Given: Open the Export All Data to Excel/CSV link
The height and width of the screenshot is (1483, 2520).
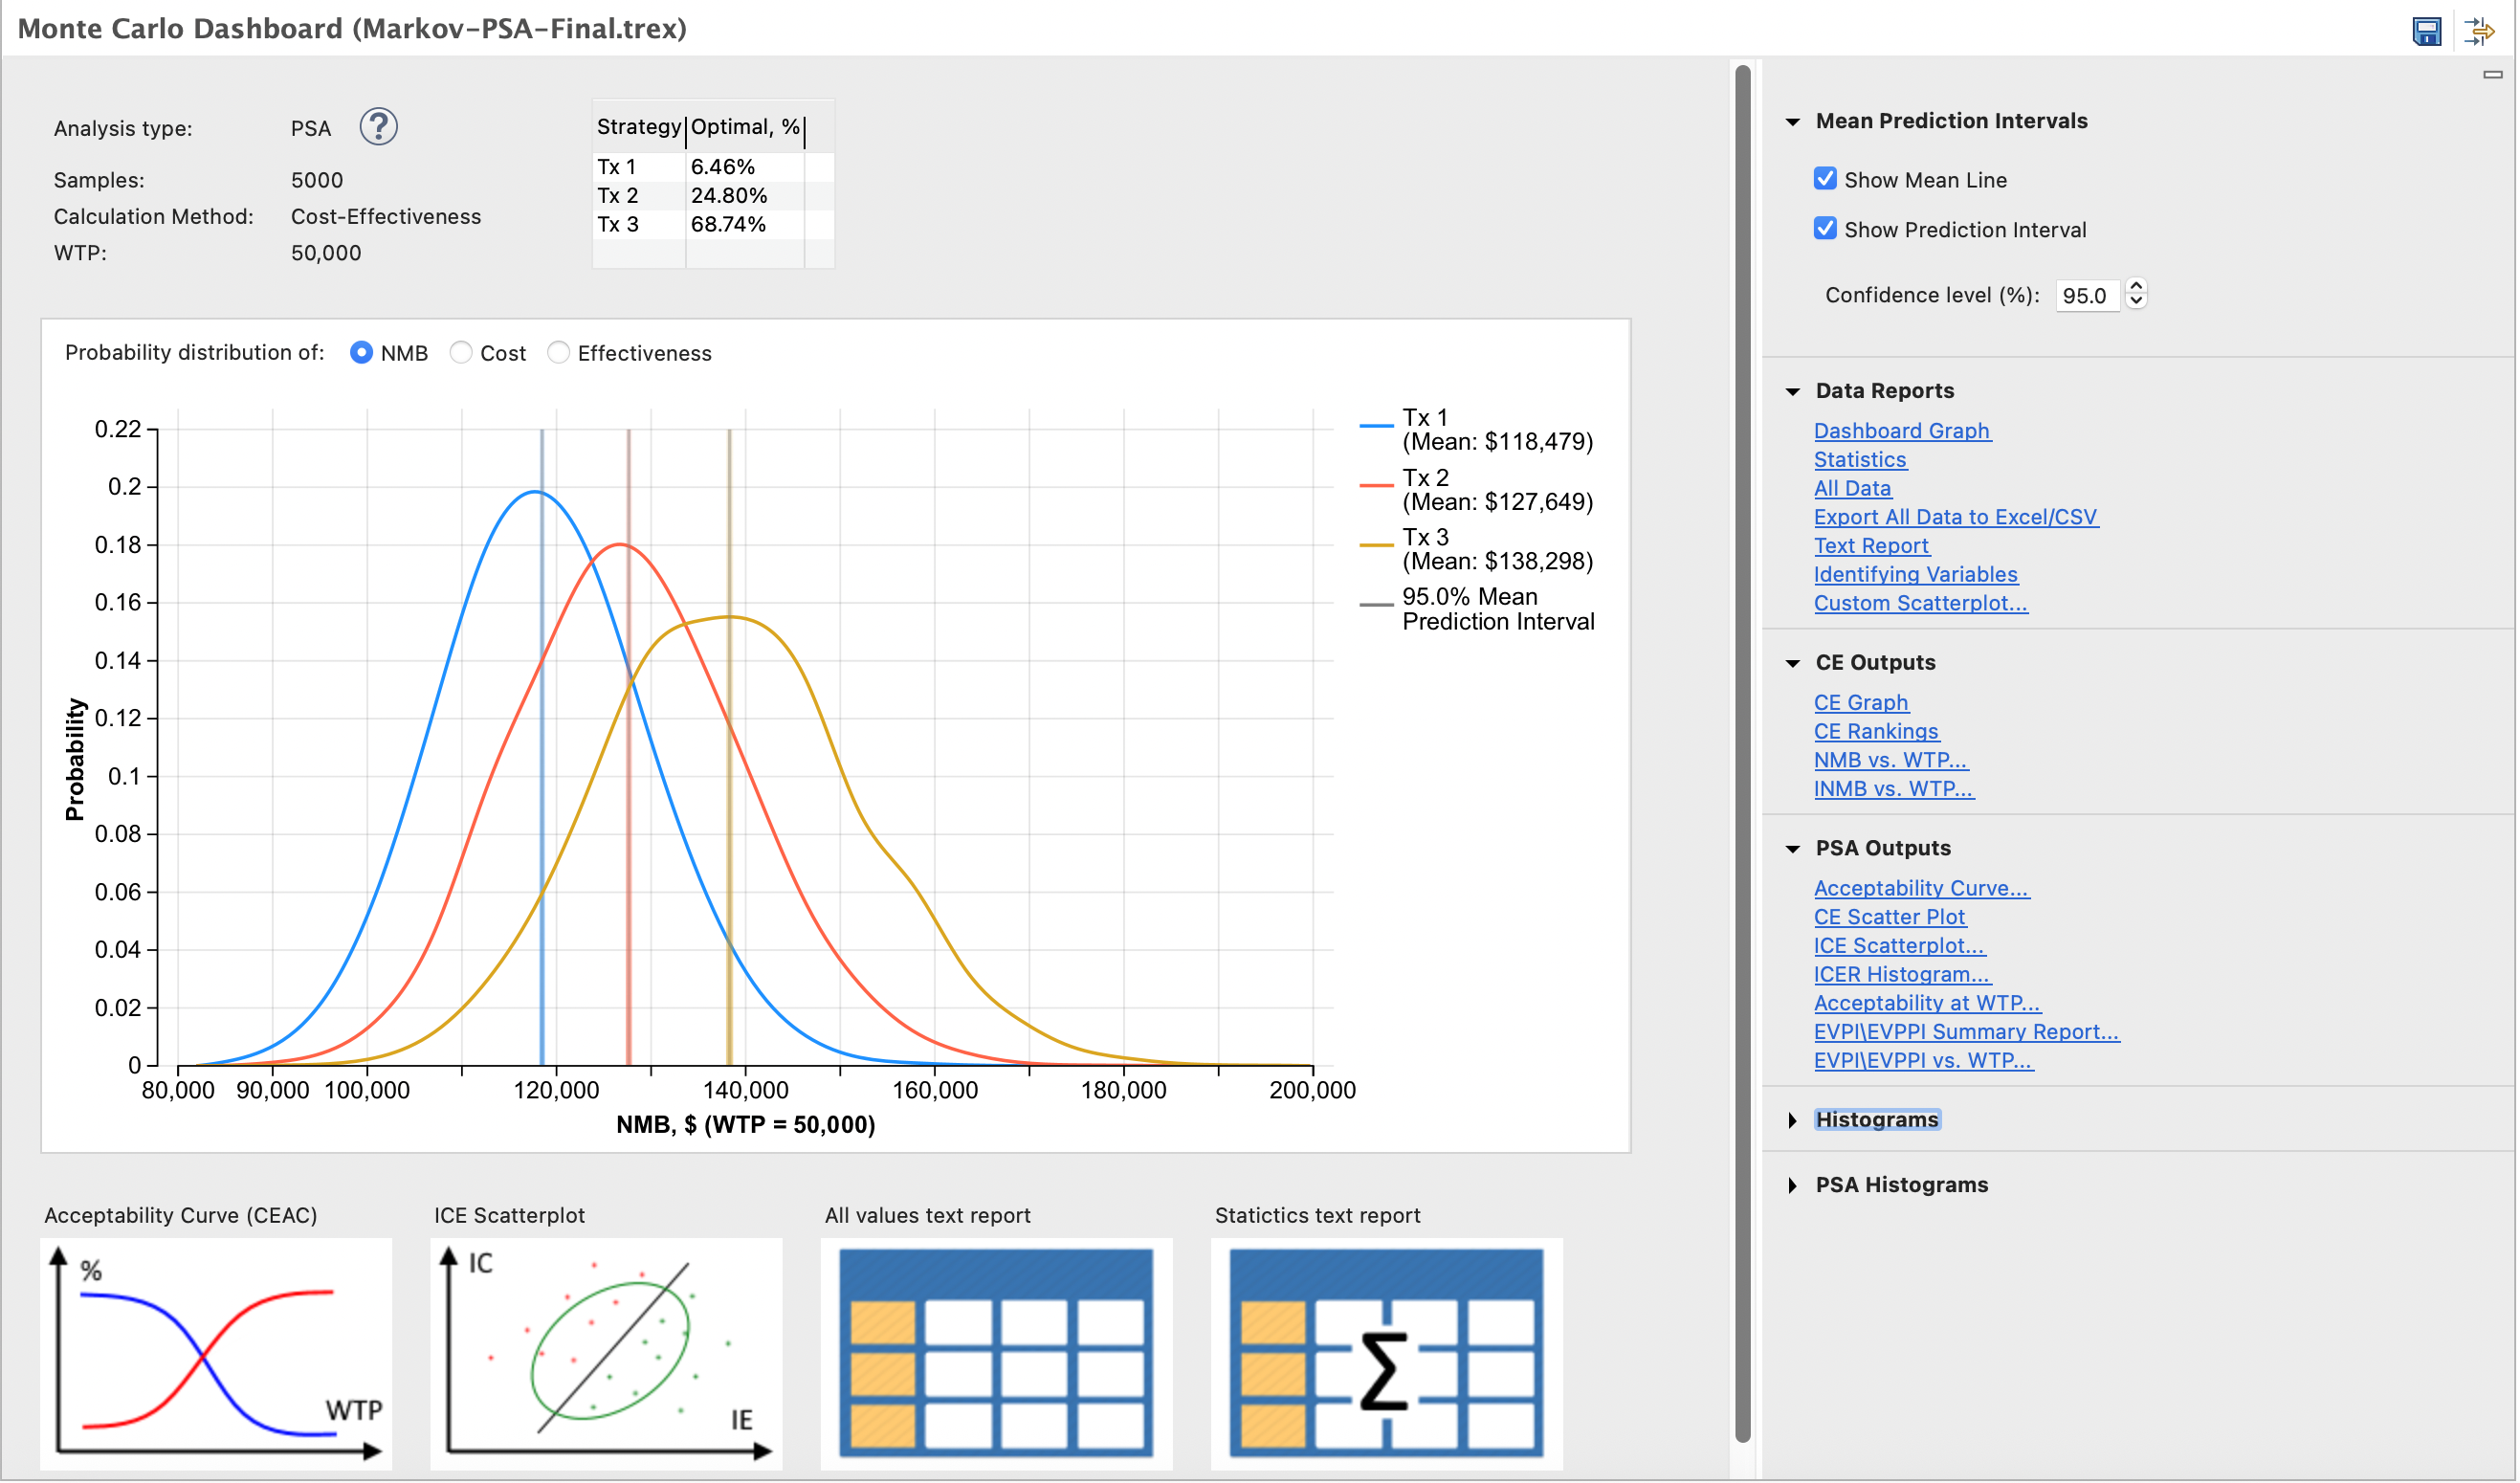Looking at the screenshot, I should (x=1956, y=517).
